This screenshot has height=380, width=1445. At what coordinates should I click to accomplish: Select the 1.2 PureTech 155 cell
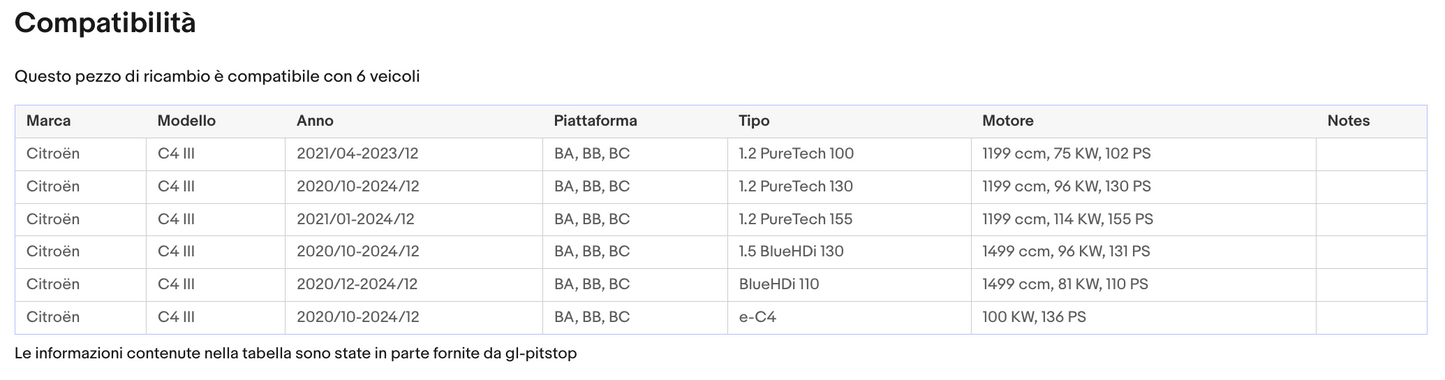click(849, 219)
